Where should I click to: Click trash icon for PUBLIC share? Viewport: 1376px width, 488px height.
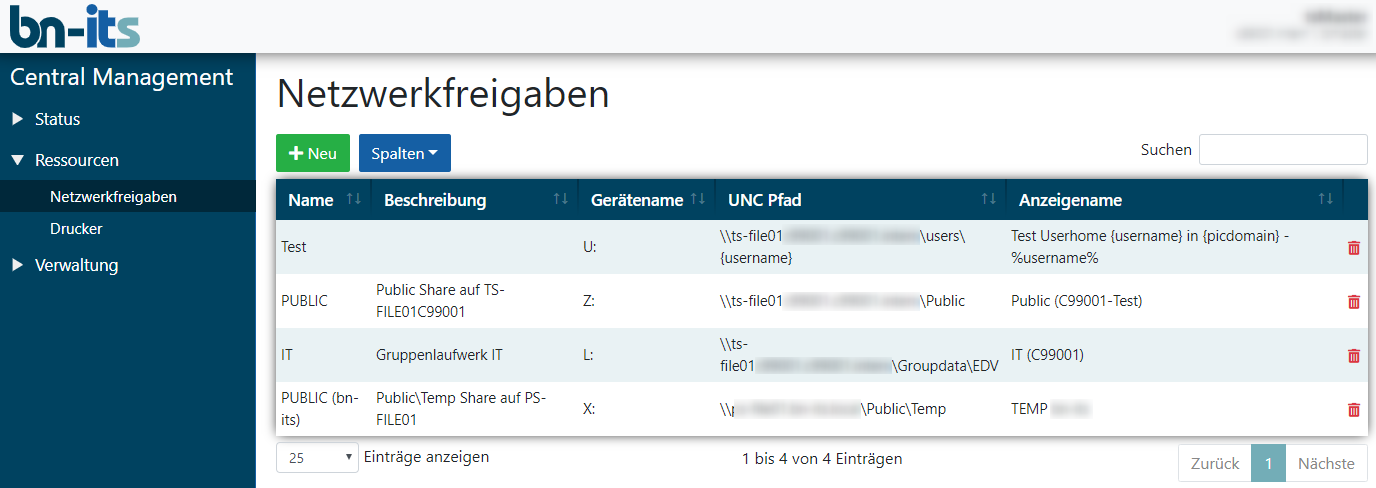point(1354,301)
